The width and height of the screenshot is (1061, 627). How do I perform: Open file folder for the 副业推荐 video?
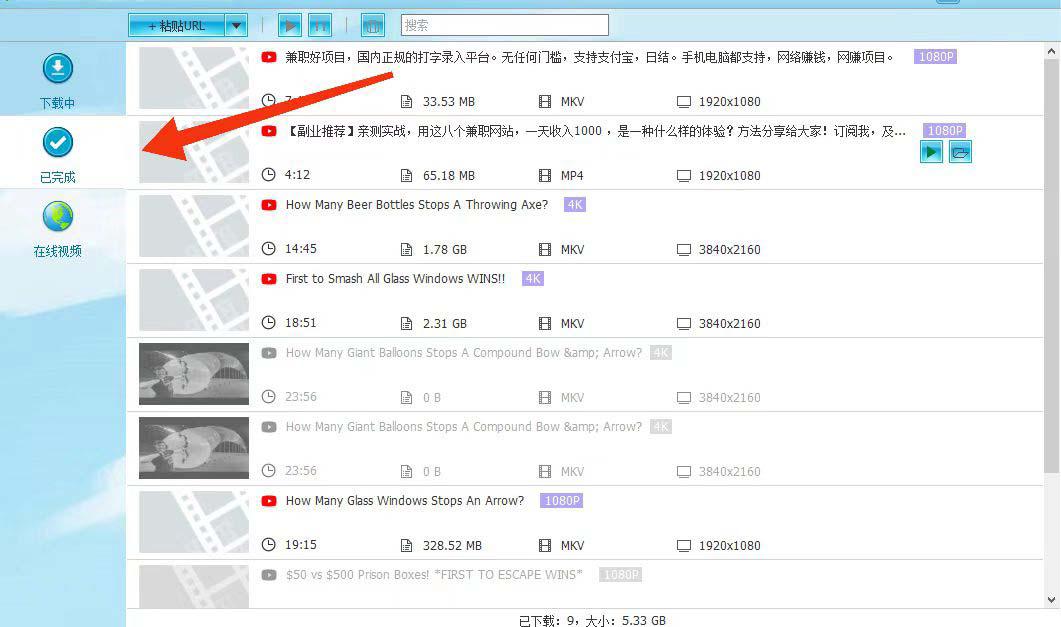click(x=960, y=152)
